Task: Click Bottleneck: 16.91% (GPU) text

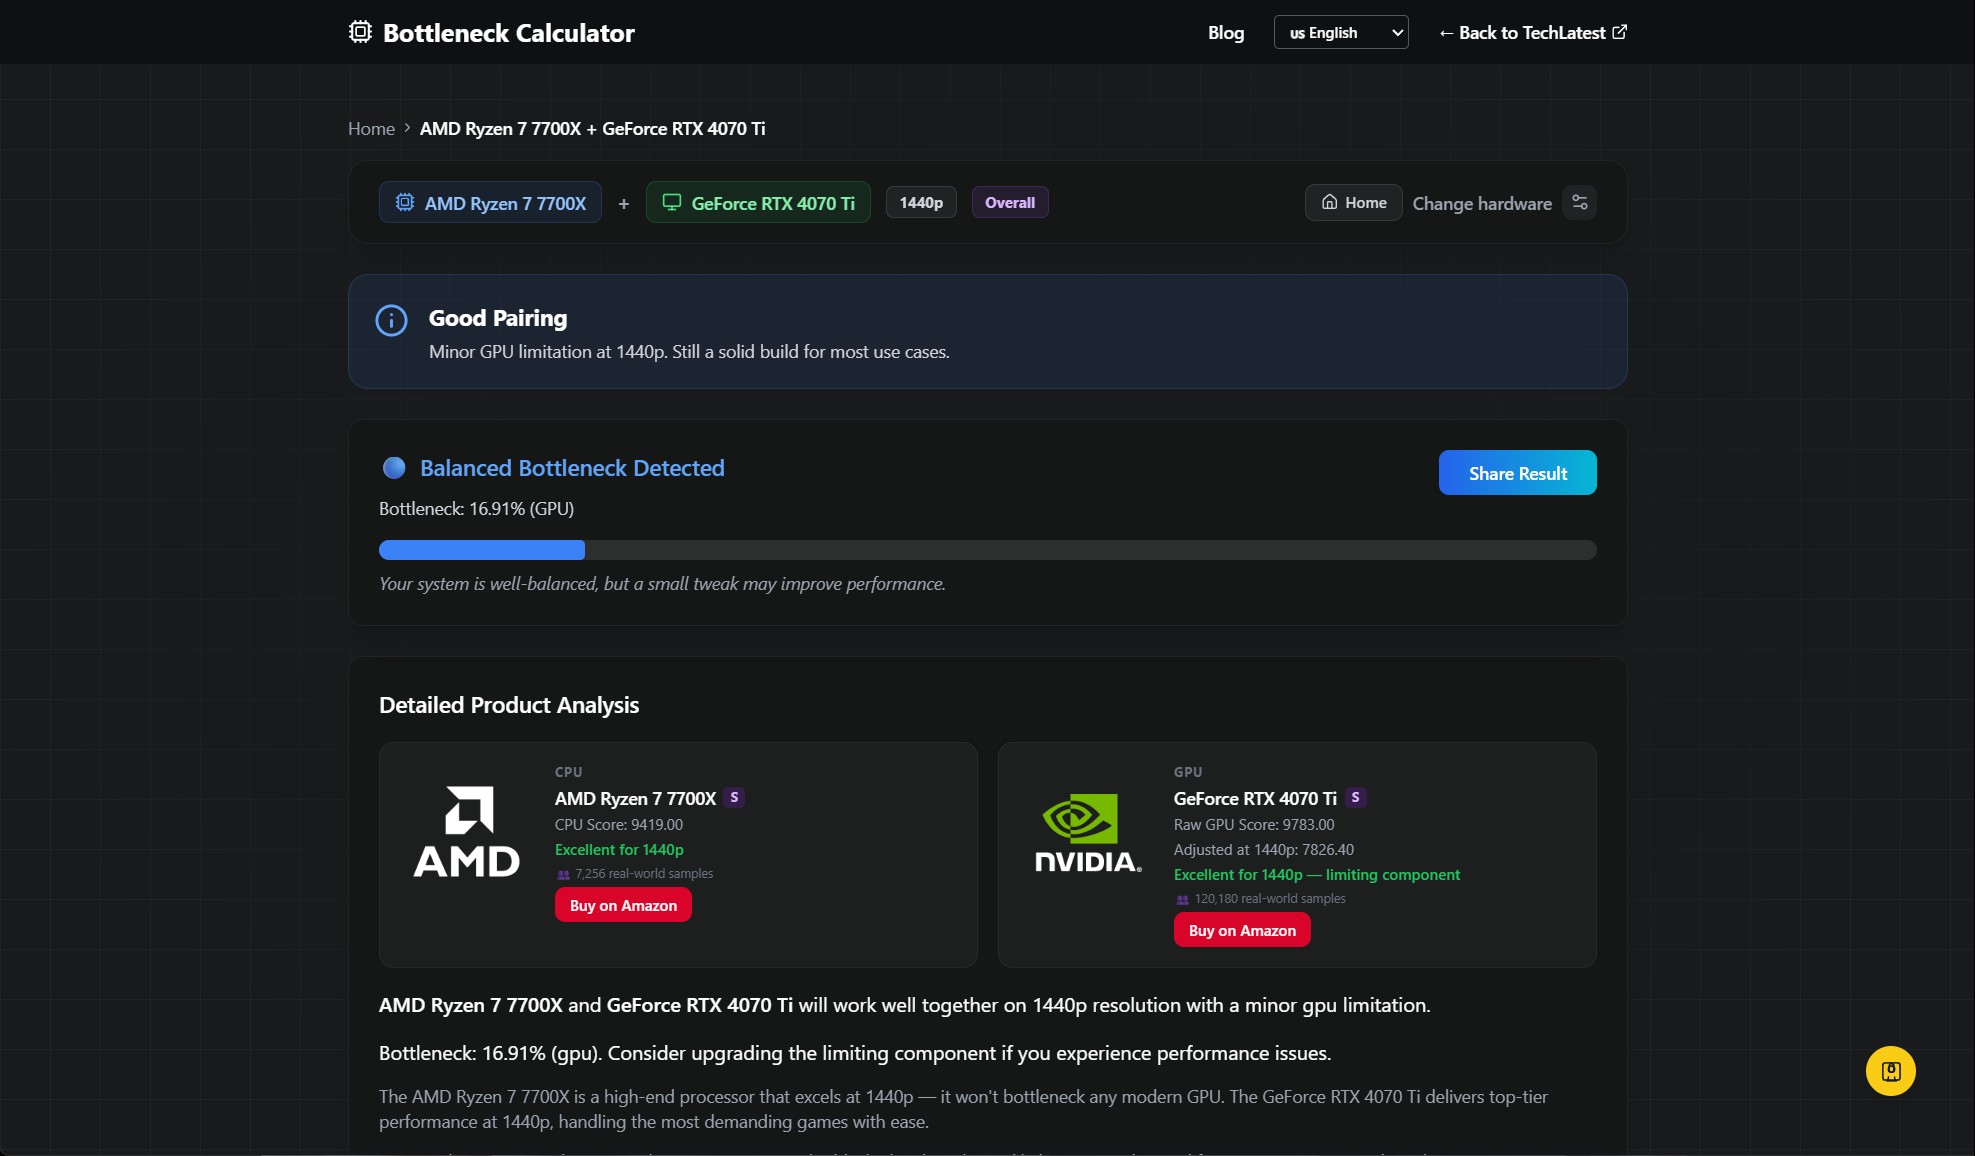Action: (476, 508)
